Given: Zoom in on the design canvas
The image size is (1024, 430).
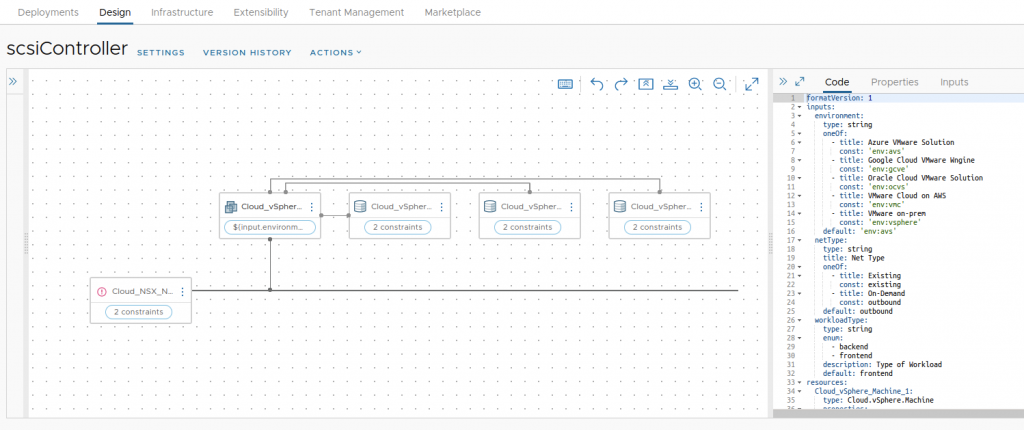Looking at the screenshot, I should [x=695, y=85].
